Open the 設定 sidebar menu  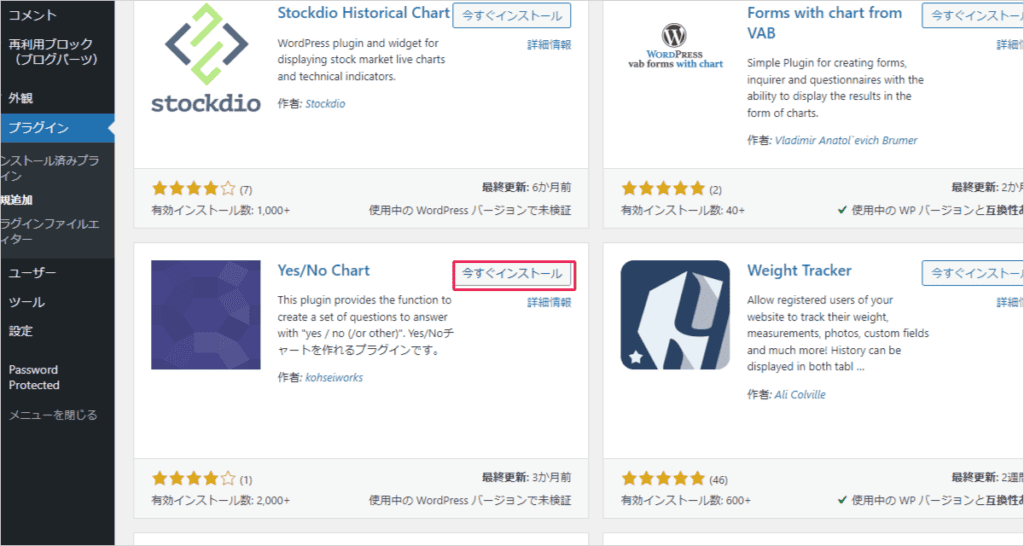[21, 330]
